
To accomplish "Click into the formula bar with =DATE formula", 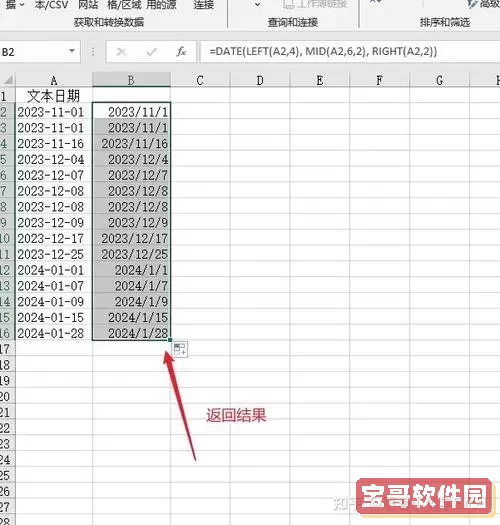I will point(350,52).
